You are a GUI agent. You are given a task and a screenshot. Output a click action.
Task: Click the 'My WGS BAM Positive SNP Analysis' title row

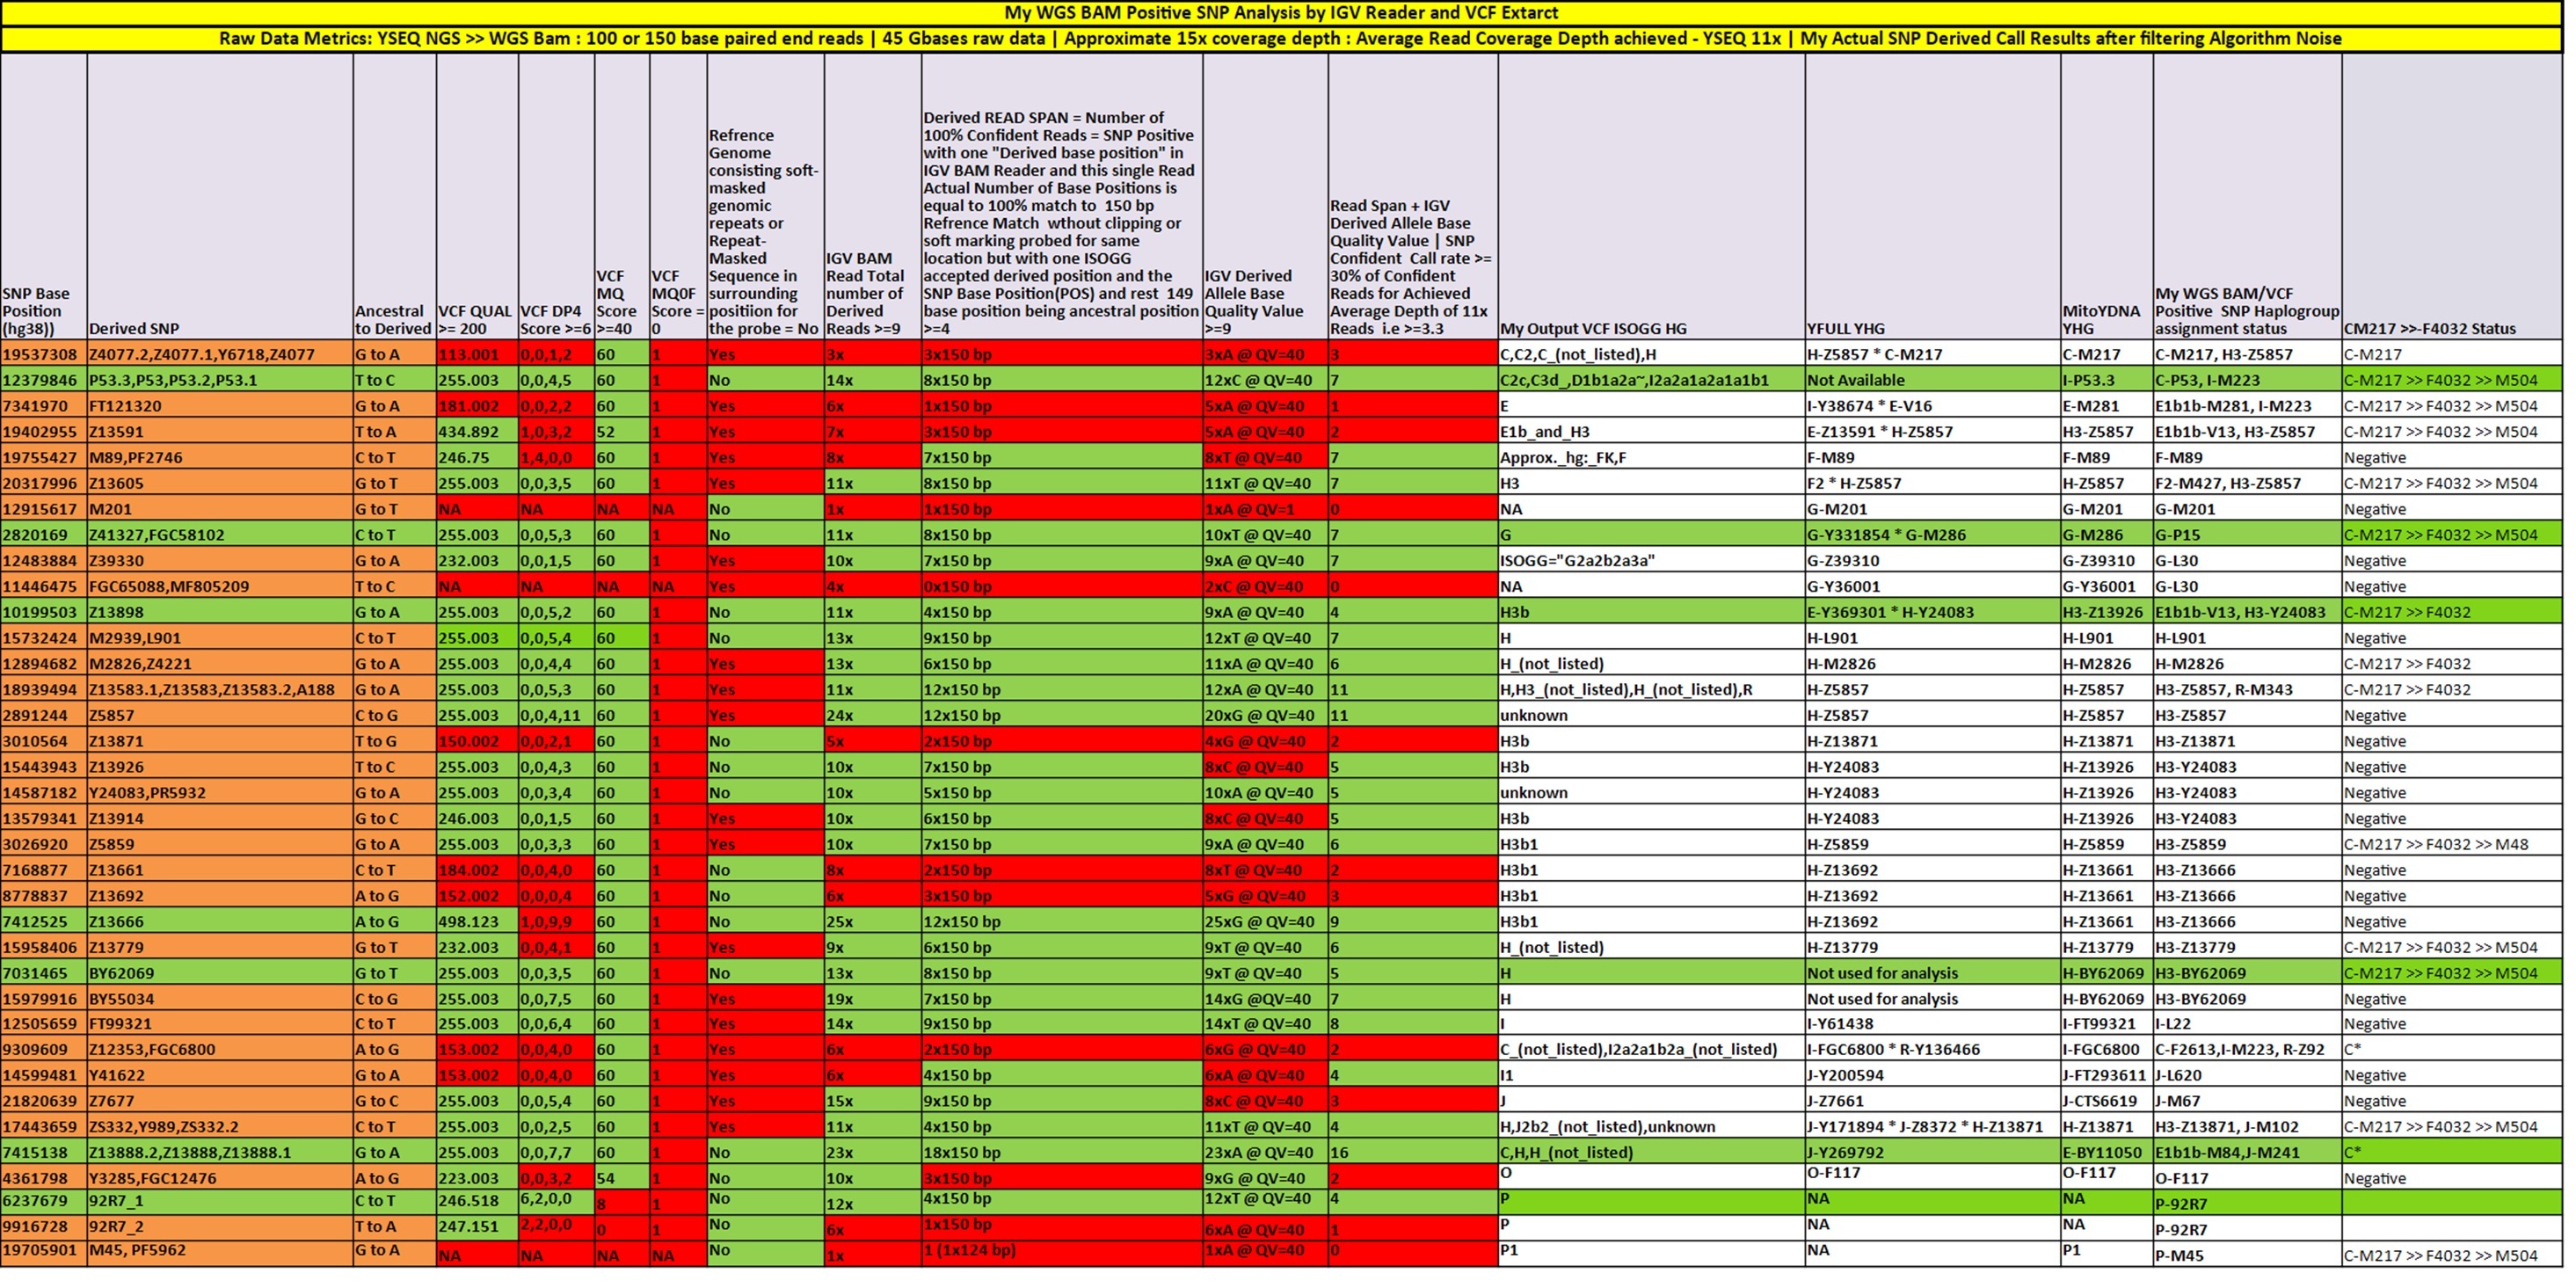[1281, 13]
